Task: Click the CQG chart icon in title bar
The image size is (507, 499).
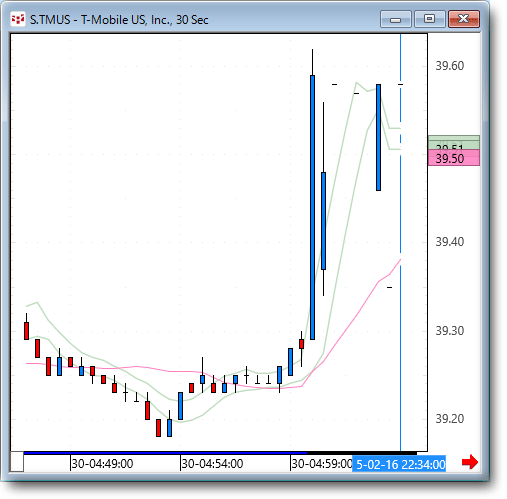Action: coord(17,19)
